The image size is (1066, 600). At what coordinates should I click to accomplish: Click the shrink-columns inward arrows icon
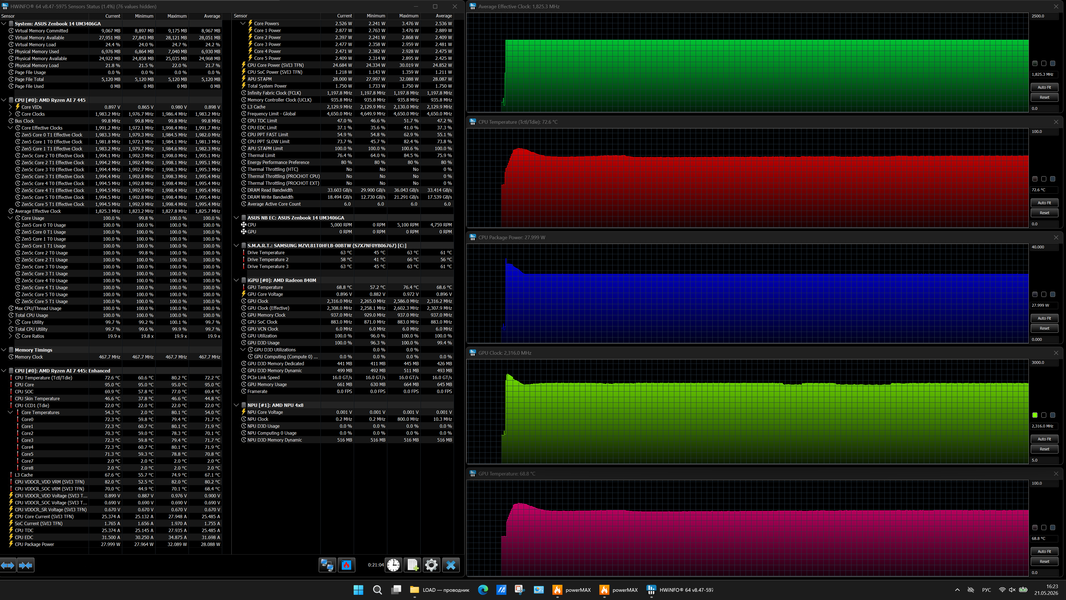26,565
